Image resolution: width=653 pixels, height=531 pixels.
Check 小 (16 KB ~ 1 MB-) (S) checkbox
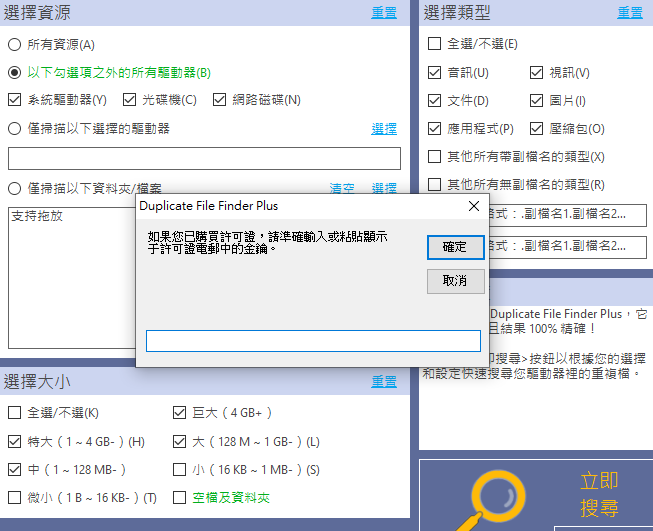point(179,470)
